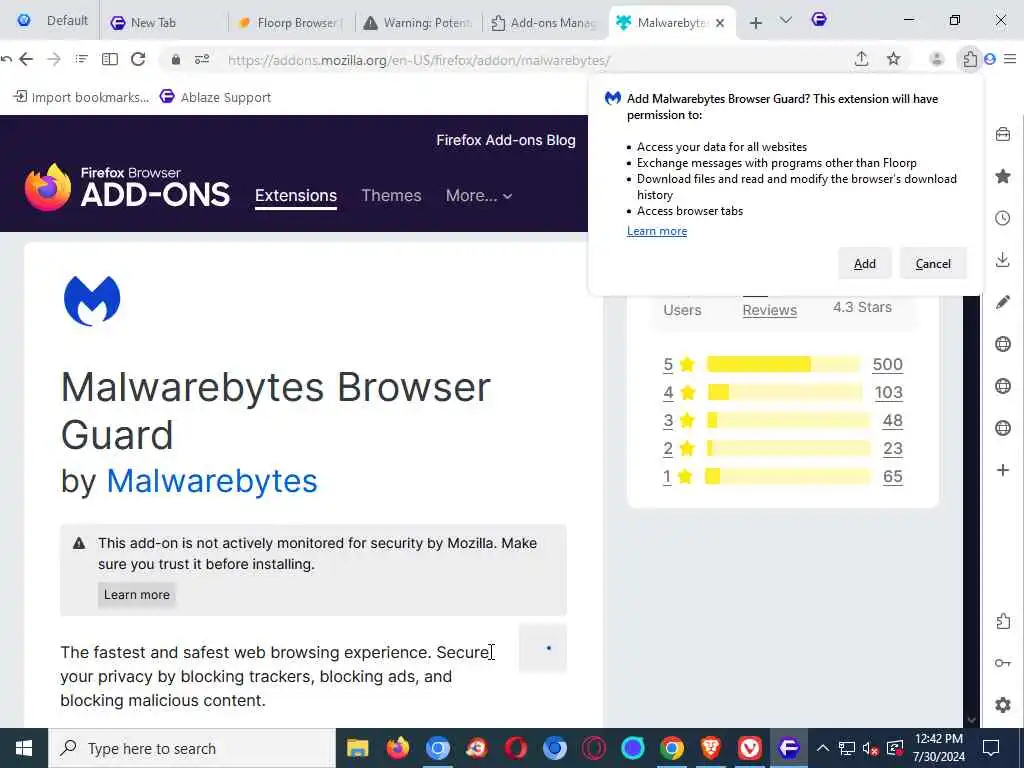Click the all tabs view icon
1024x768 pixels.
[x=81, y=59]
